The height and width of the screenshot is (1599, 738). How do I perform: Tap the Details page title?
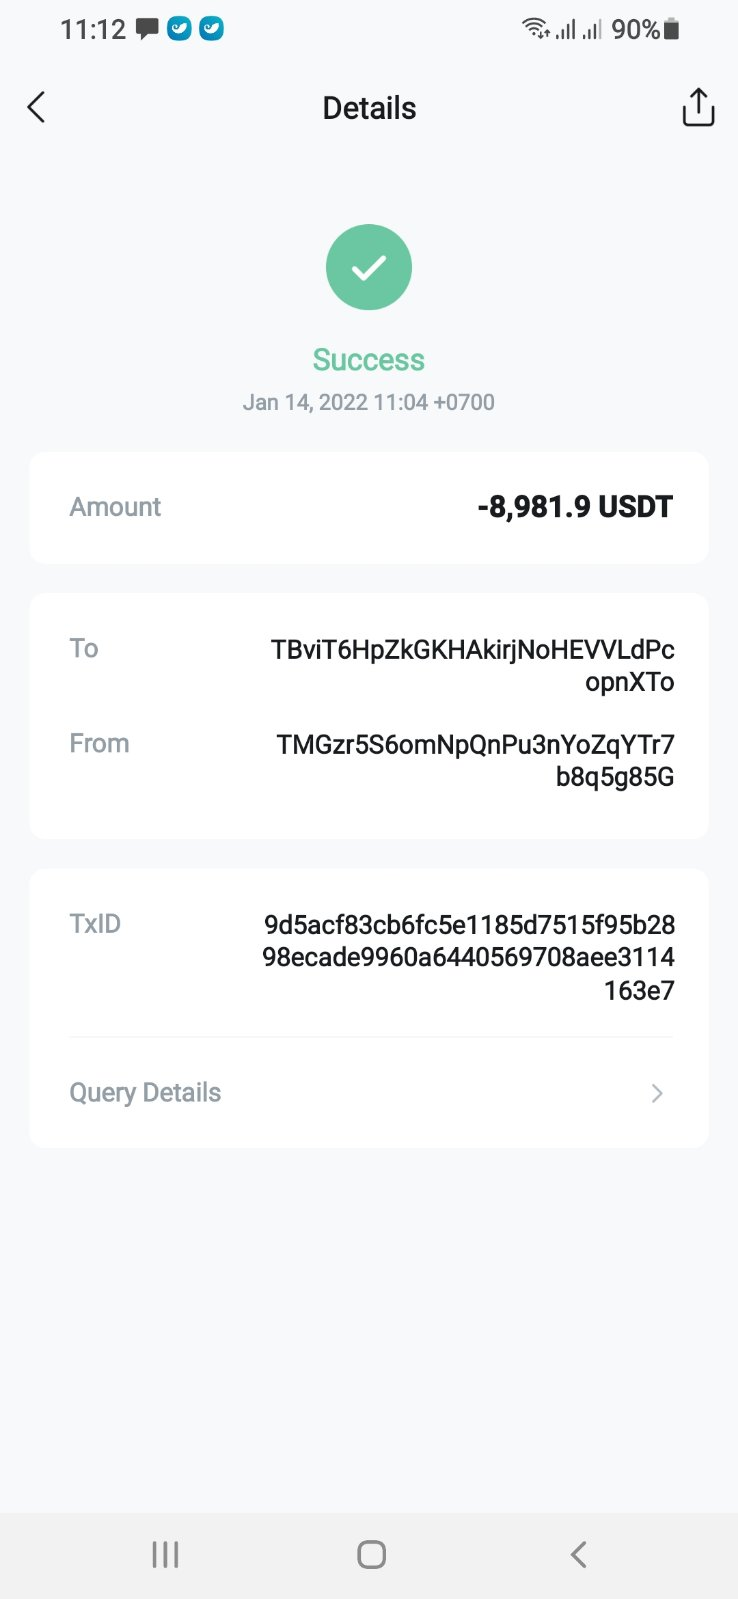(x=369, y=108)
